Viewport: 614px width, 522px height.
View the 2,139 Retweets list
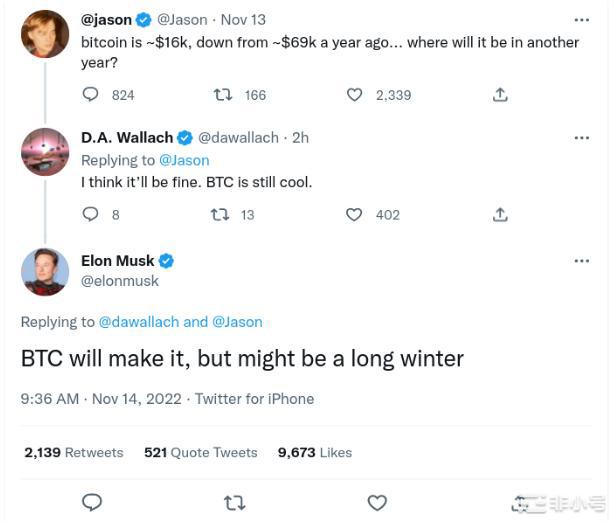point(74,452)
